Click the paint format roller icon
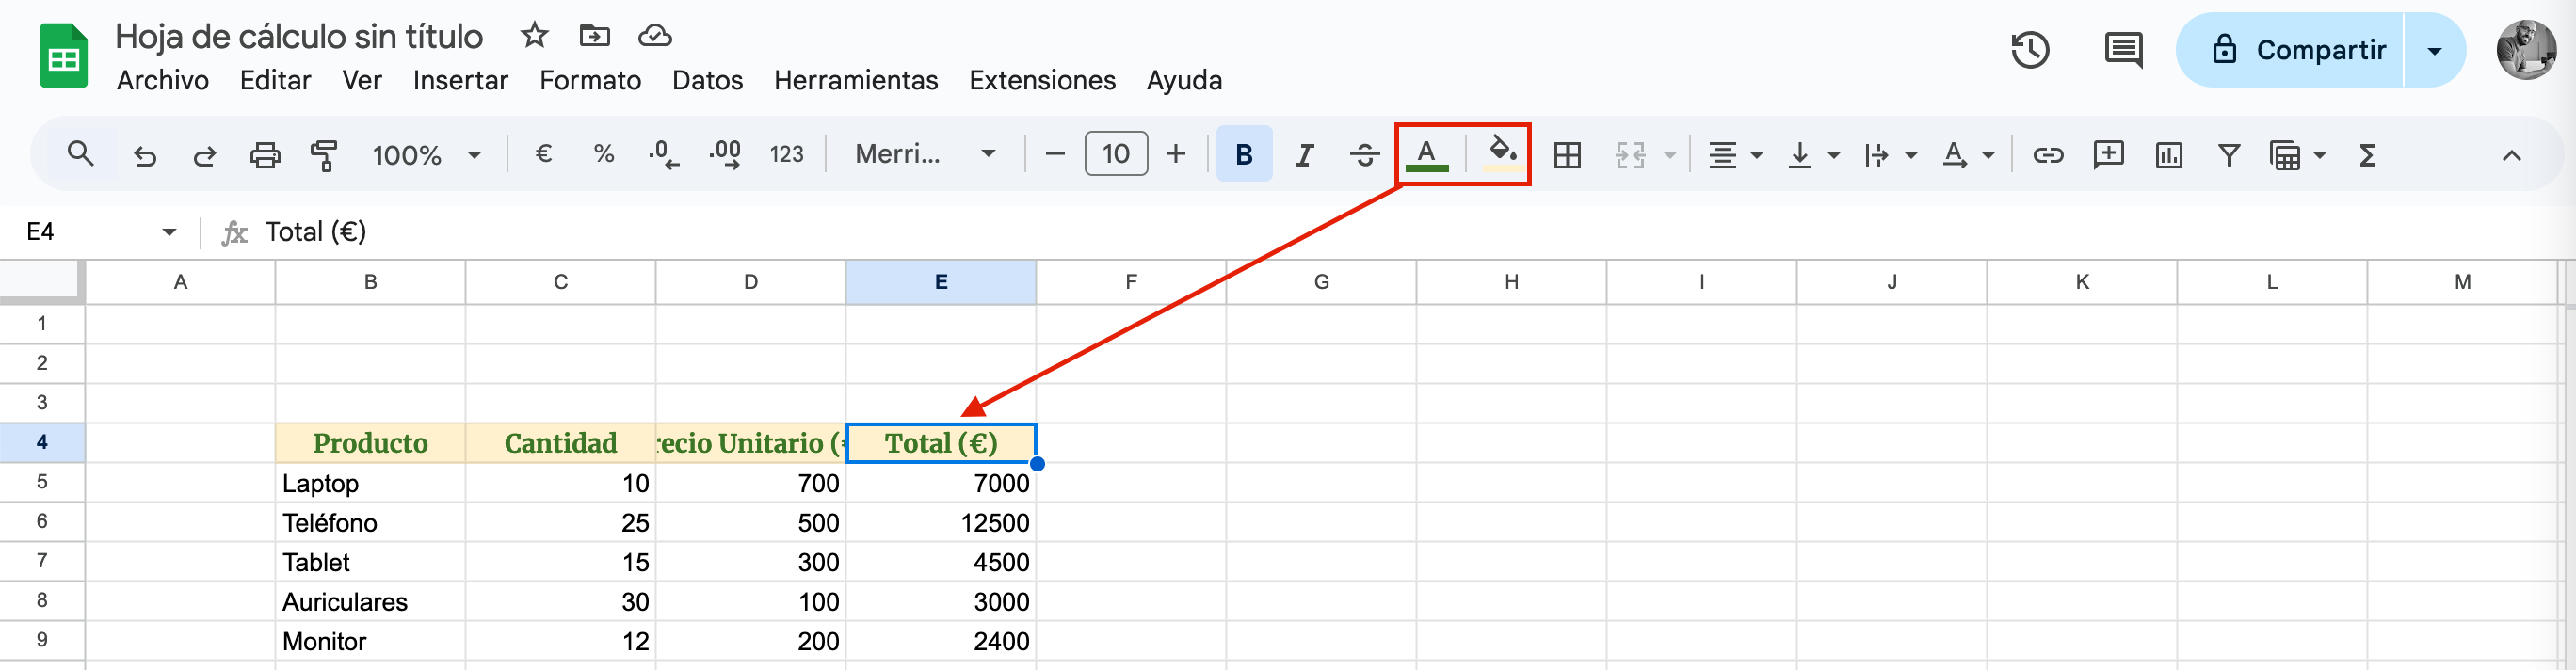 (x=323, y=155)
